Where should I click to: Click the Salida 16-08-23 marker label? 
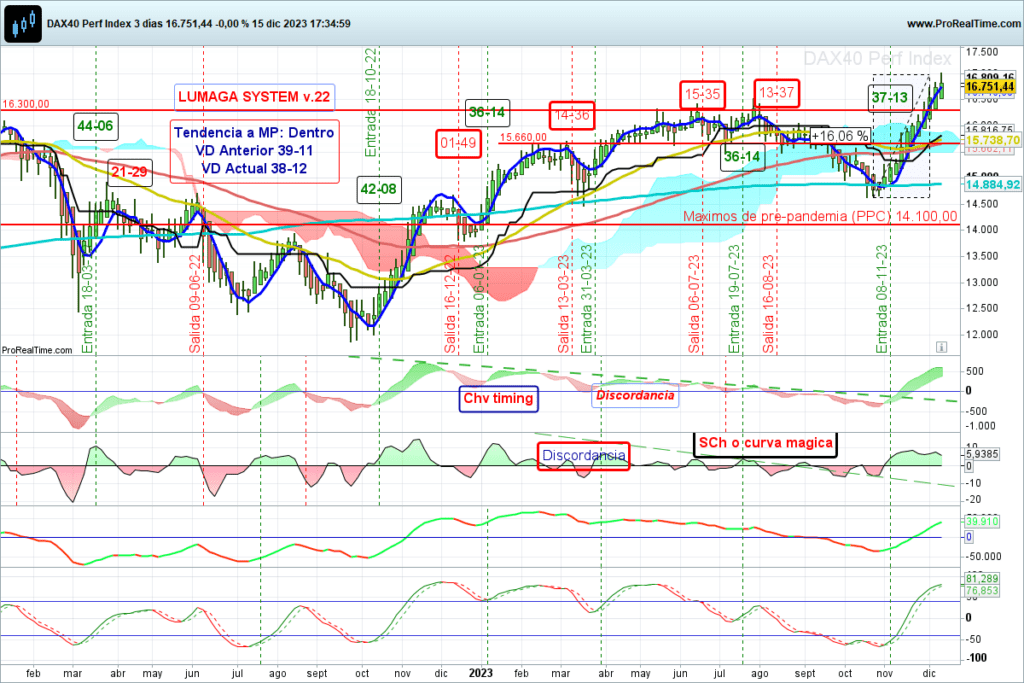[x=769, y=304]
